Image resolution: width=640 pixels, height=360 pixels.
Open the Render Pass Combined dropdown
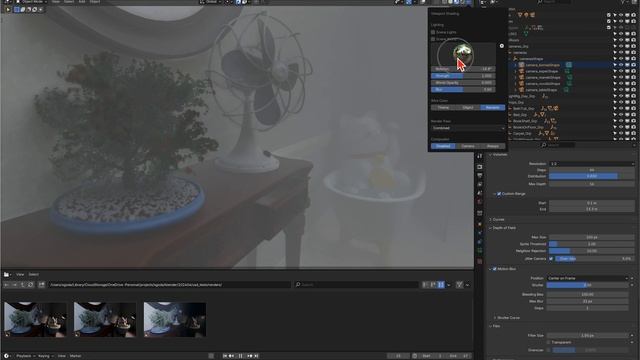[x=468, y=128]
